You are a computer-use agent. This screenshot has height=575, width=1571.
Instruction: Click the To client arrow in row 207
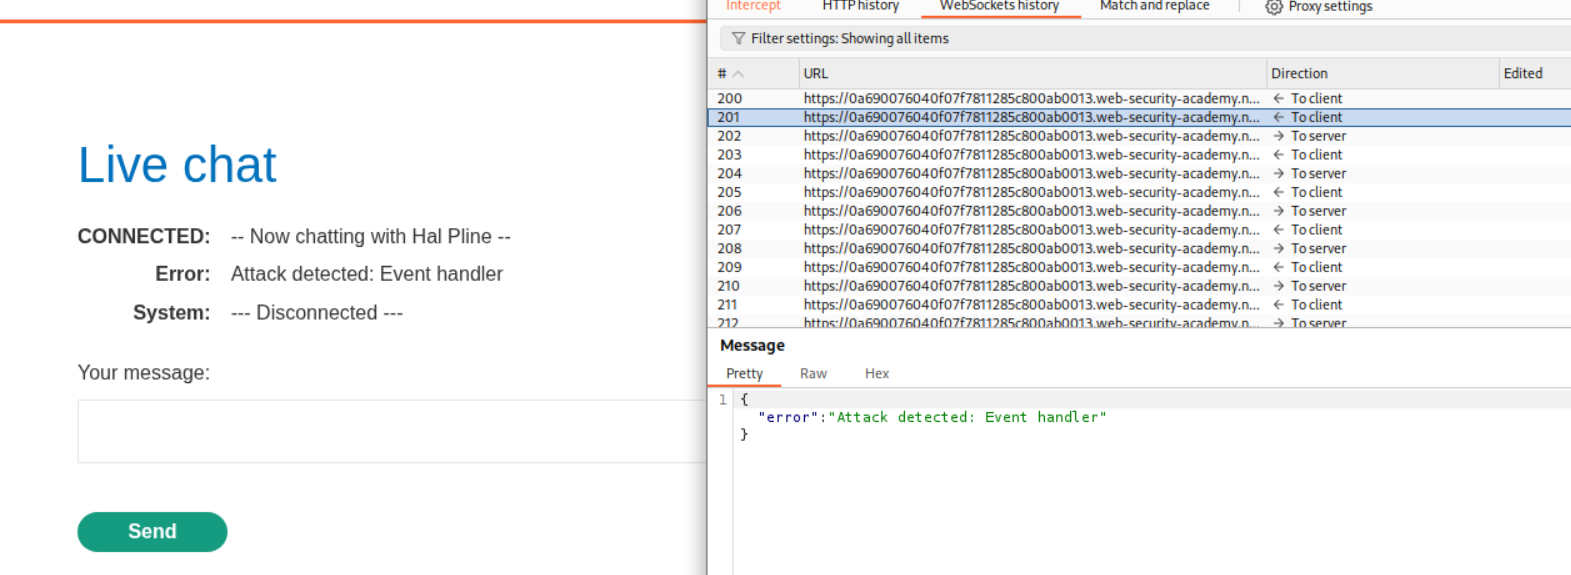coord(1278,230)
